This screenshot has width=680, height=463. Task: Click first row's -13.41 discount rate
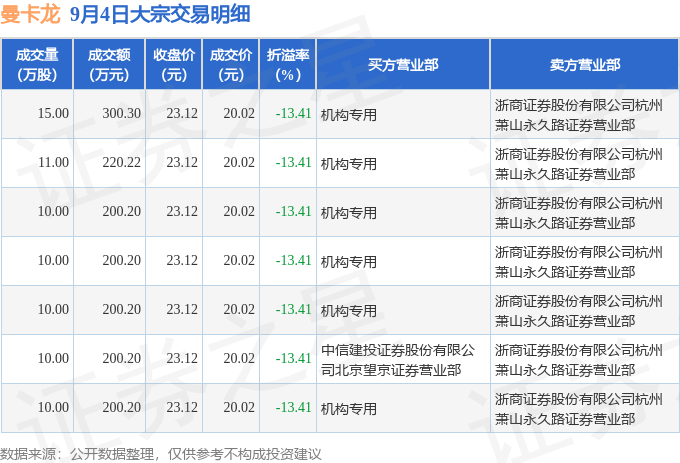[x=294, y=114]
